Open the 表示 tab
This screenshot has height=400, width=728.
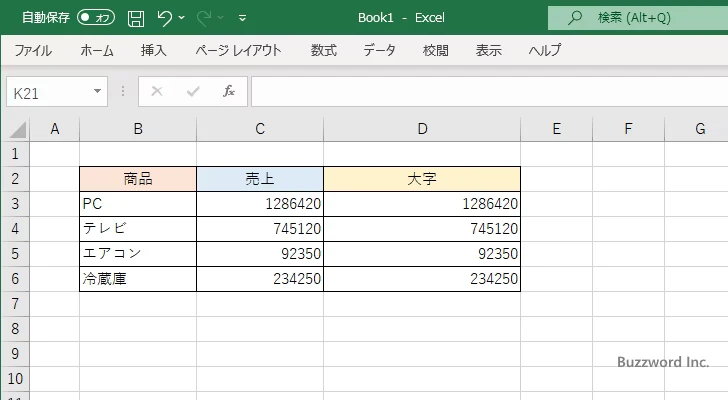488,50
